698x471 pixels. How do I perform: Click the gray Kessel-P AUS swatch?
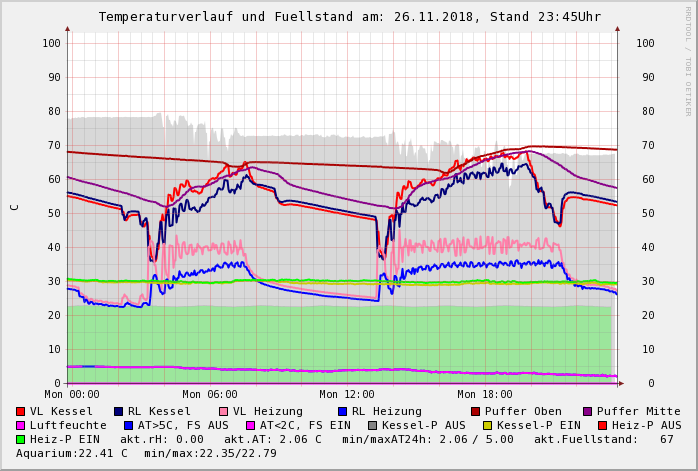click(371, 425)
